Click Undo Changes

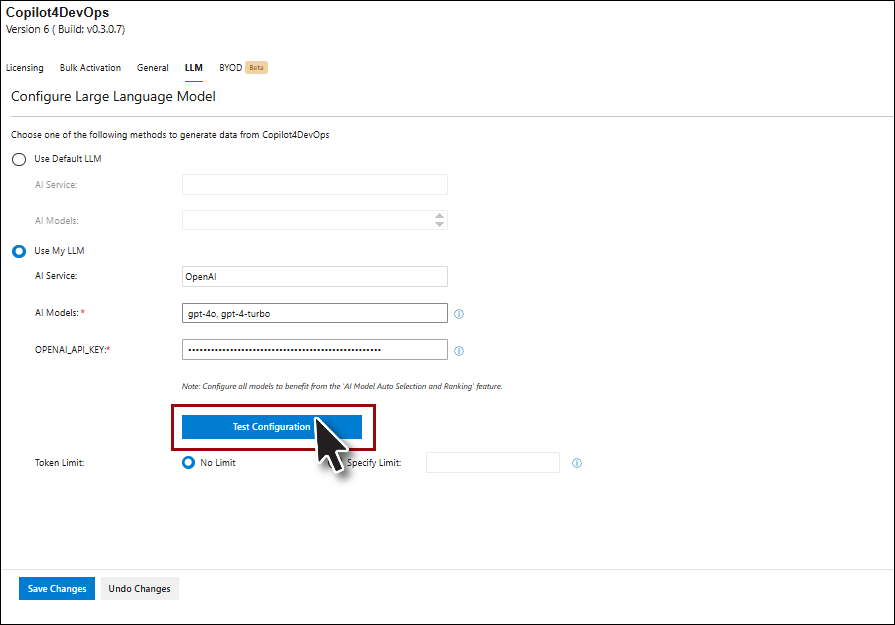tap(139, 589)
